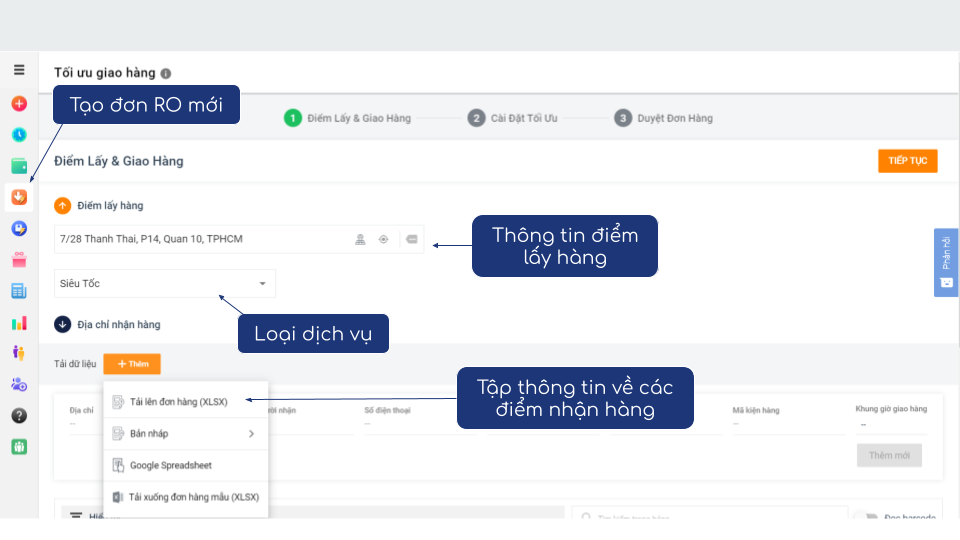
Task: Click the grey Thêm mới button
Action: (x=889, y=456)
